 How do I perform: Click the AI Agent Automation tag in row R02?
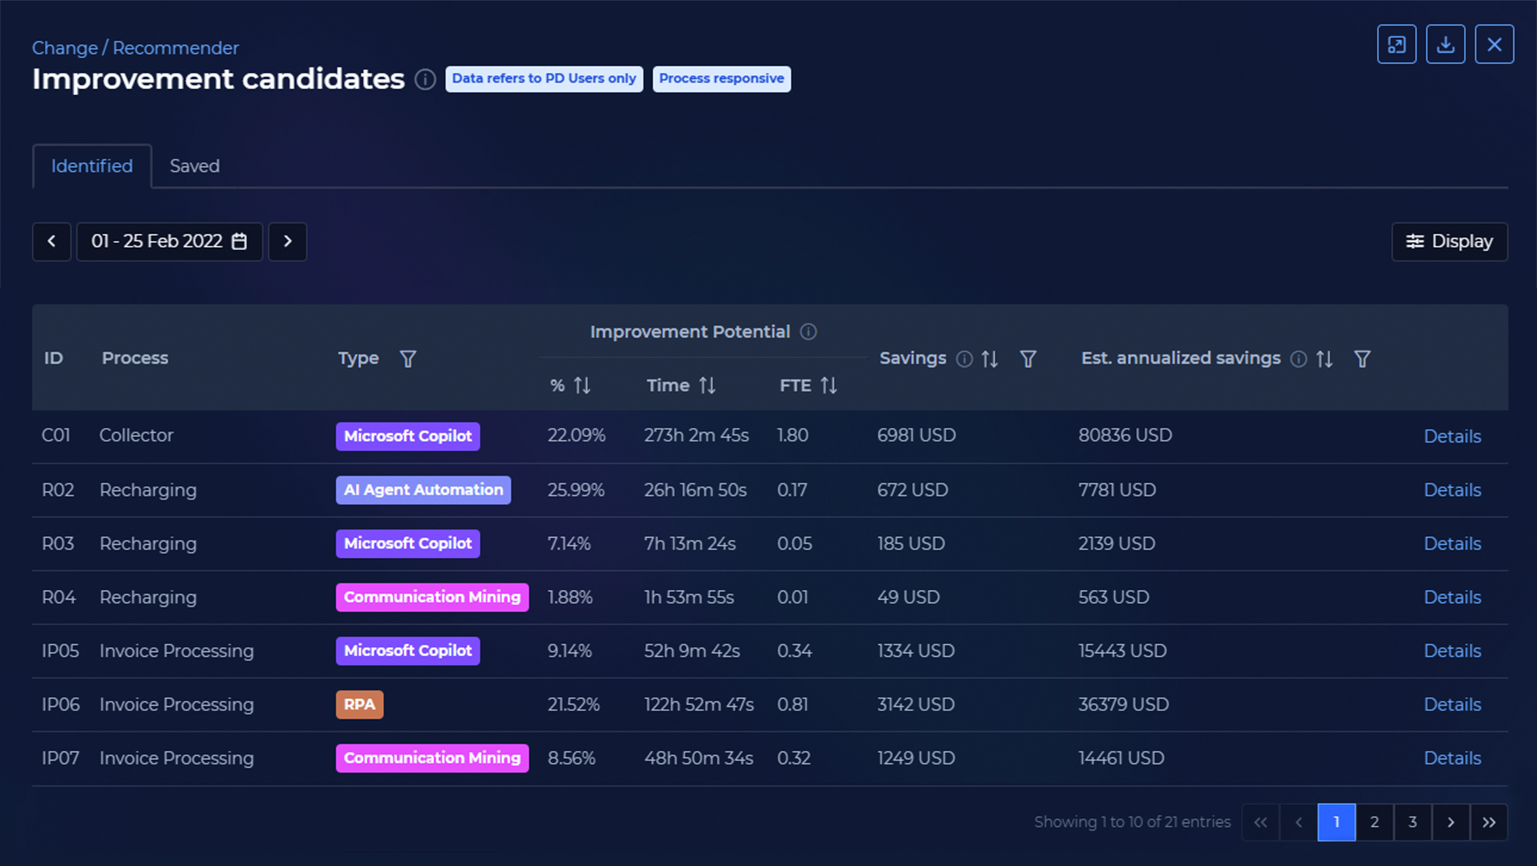(423, 490)
